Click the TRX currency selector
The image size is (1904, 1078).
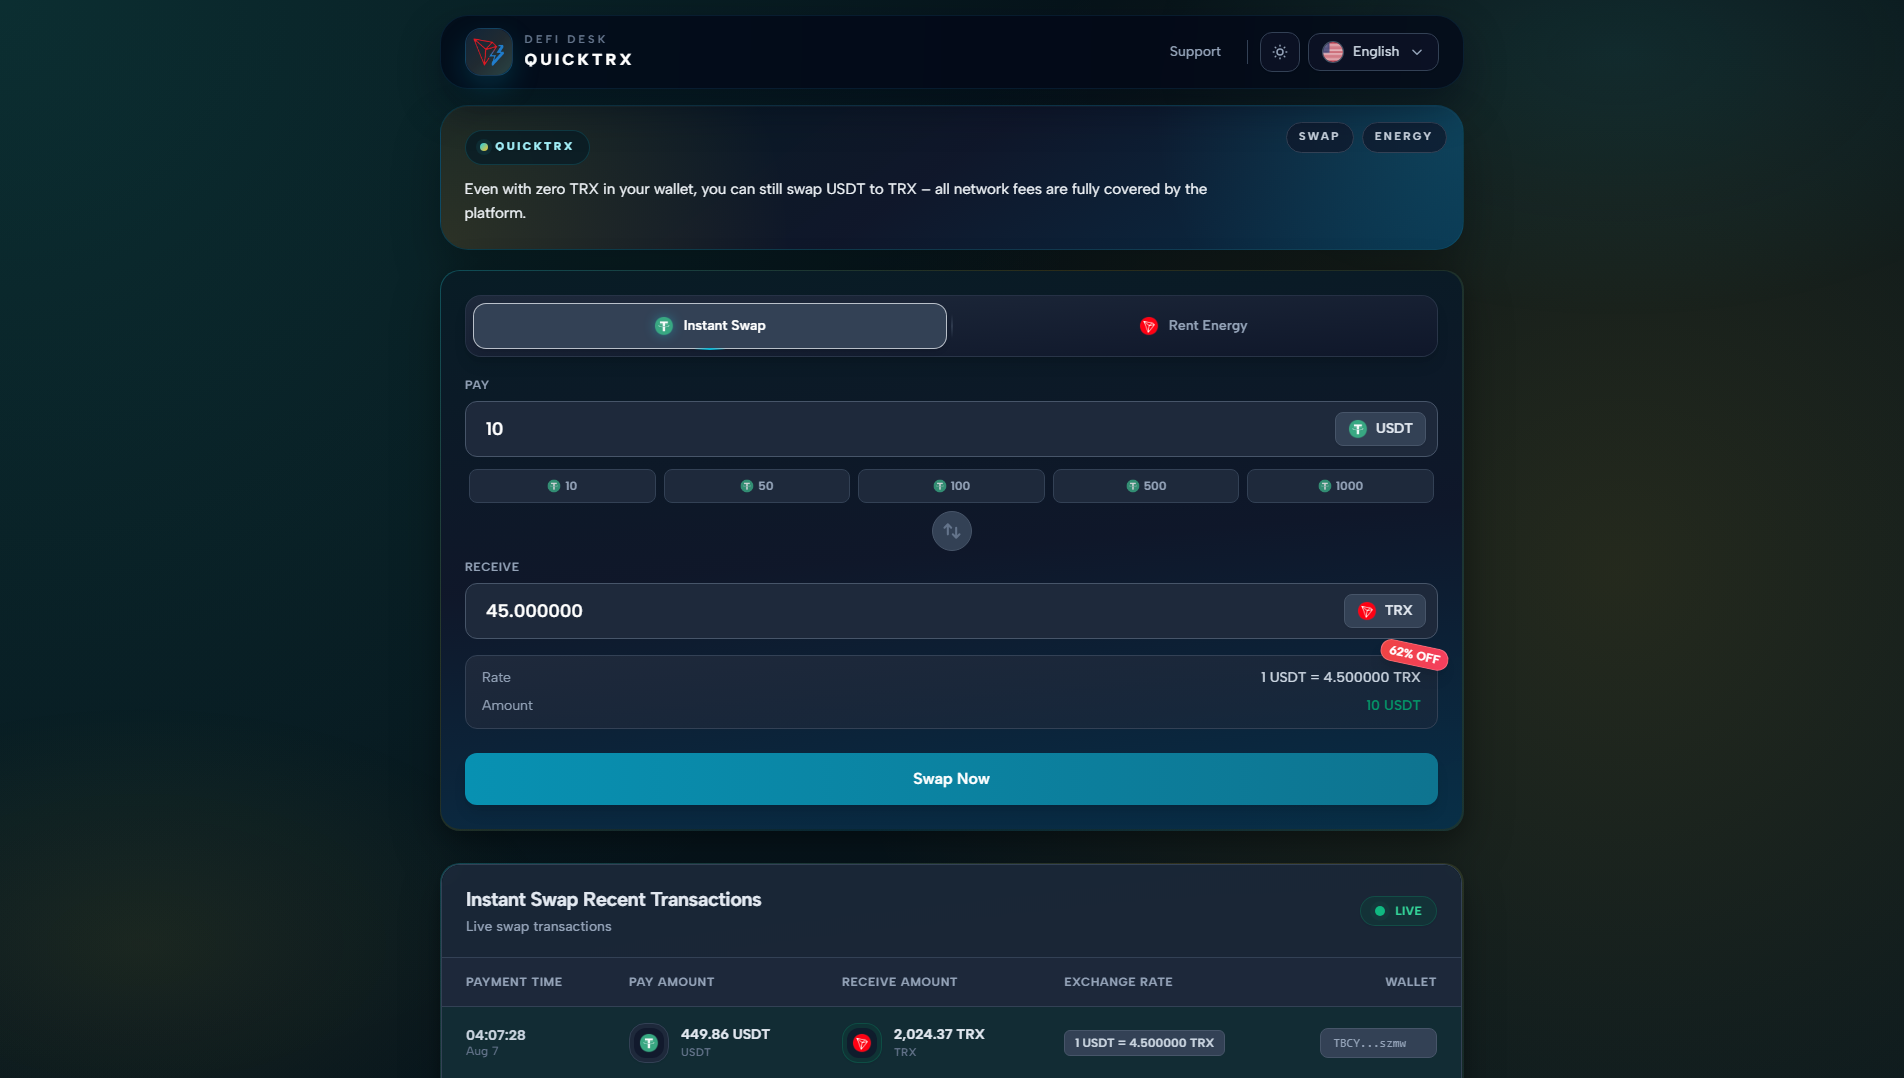point(1385,611)
